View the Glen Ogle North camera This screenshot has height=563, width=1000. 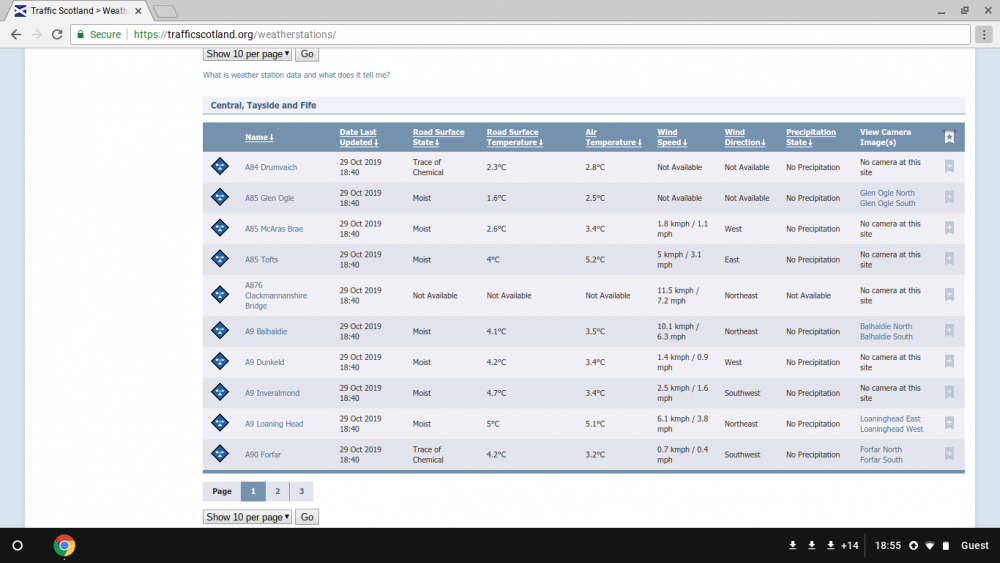887,193
